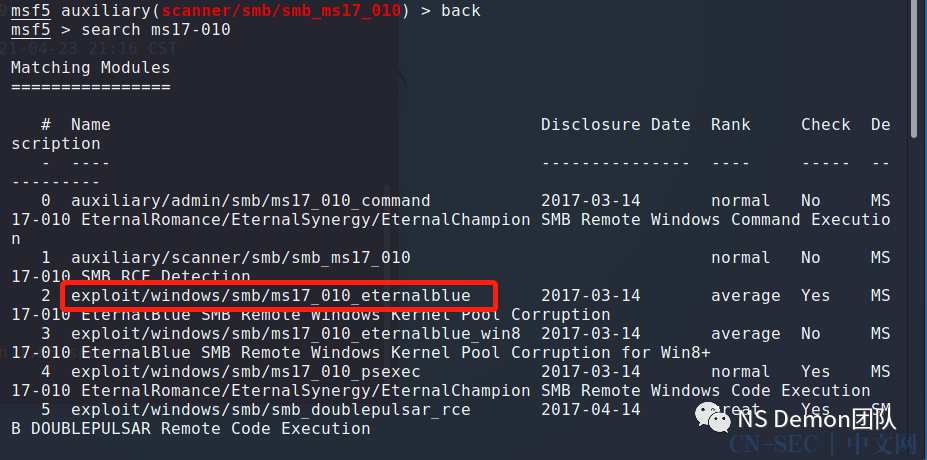Click the terminal's vertical scrollbar thumb
Viewport: 927px width, 460px height.
[x=915, y=68]
